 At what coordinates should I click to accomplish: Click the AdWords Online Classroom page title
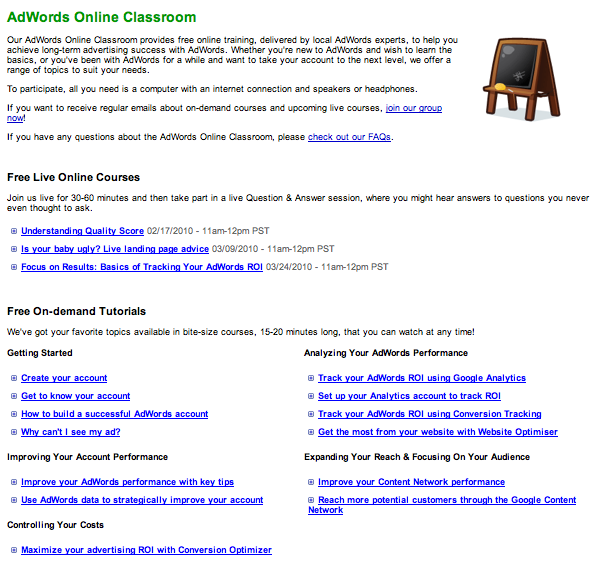pyautogui.click(x=102, y=17)
